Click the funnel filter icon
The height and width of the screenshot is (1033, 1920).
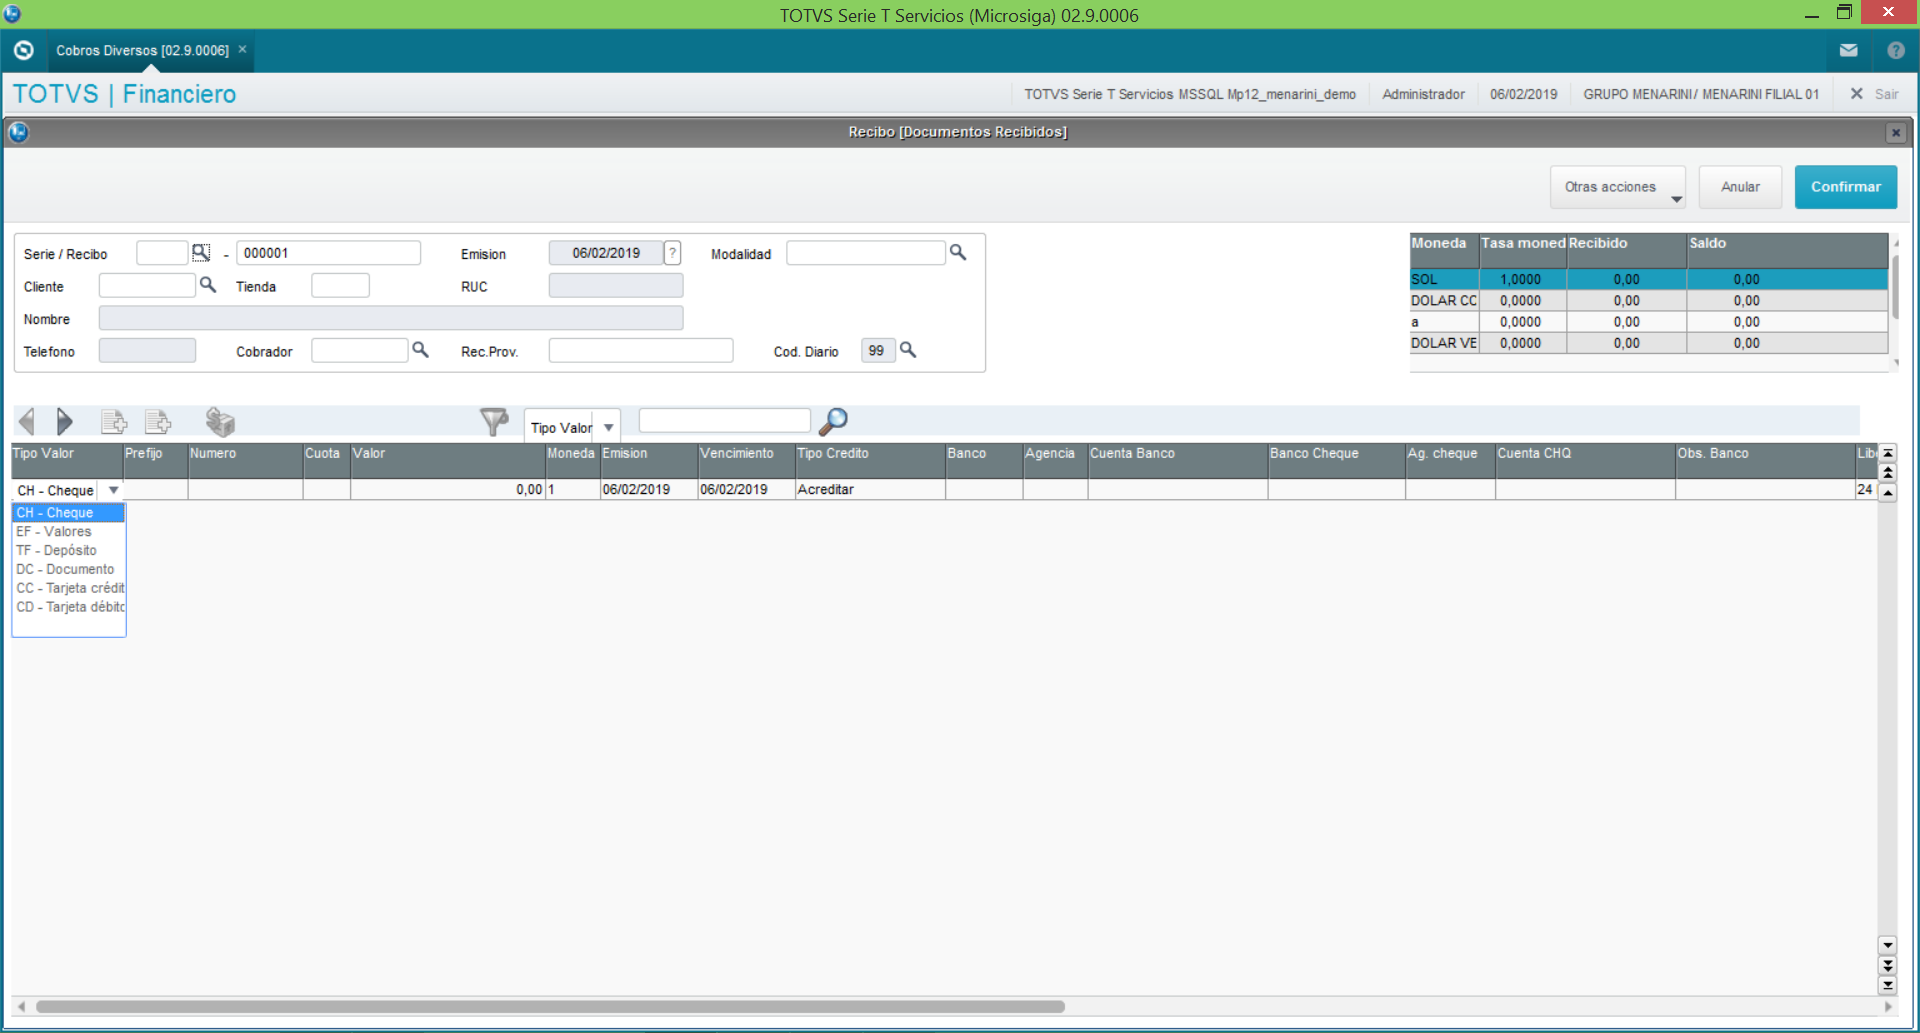[x=494, y=421]
